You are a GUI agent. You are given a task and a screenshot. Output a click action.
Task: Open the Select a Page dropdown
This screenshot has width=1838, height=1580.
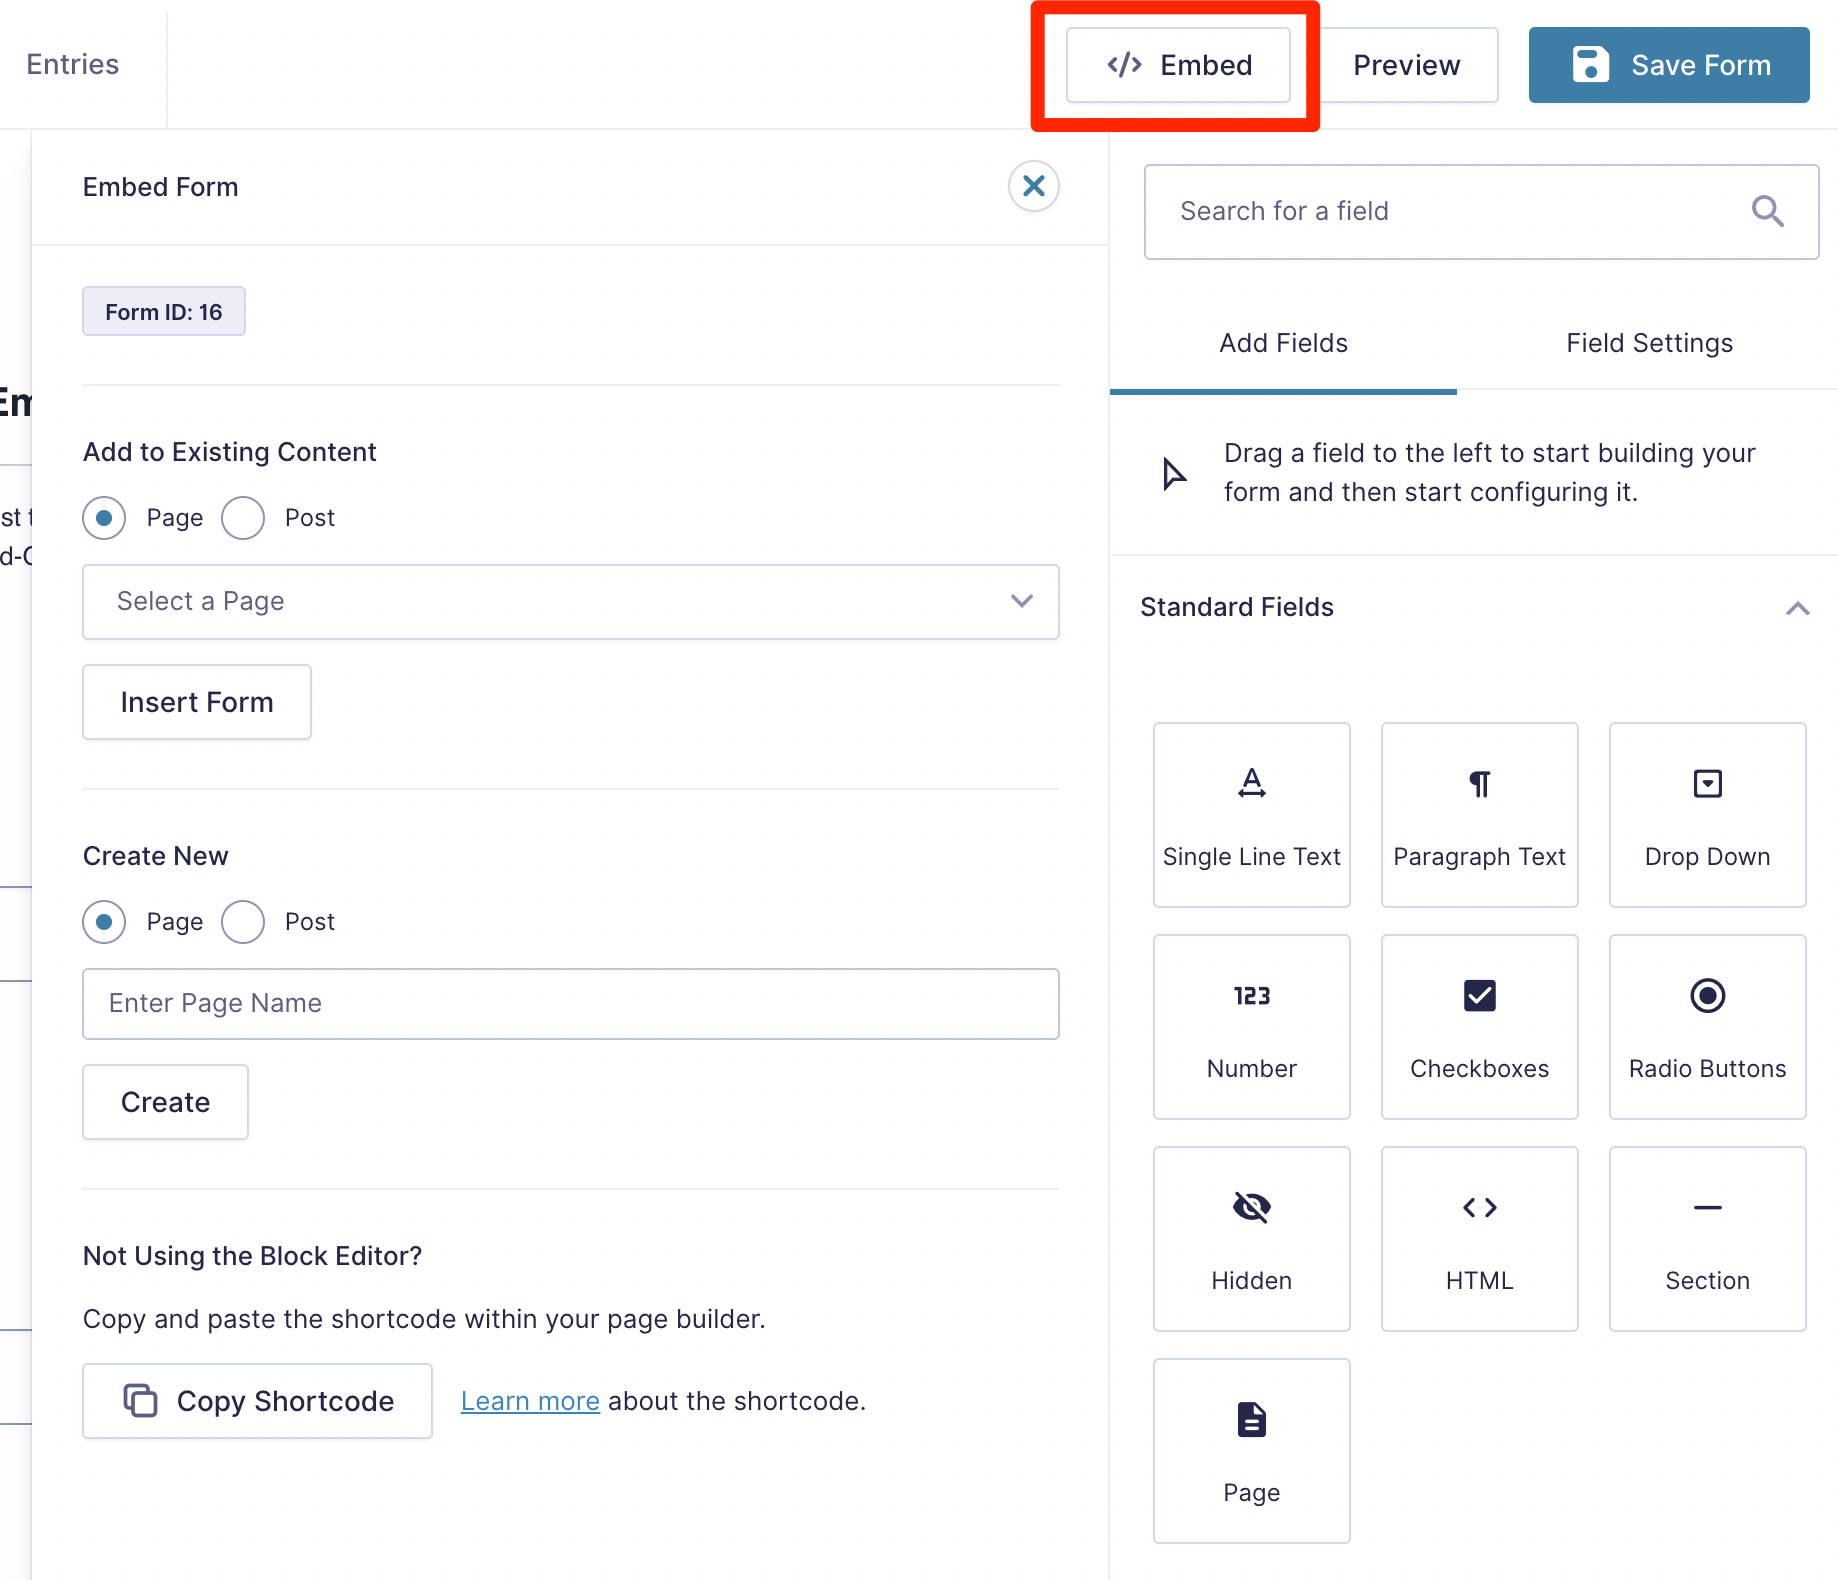(570, 601)
